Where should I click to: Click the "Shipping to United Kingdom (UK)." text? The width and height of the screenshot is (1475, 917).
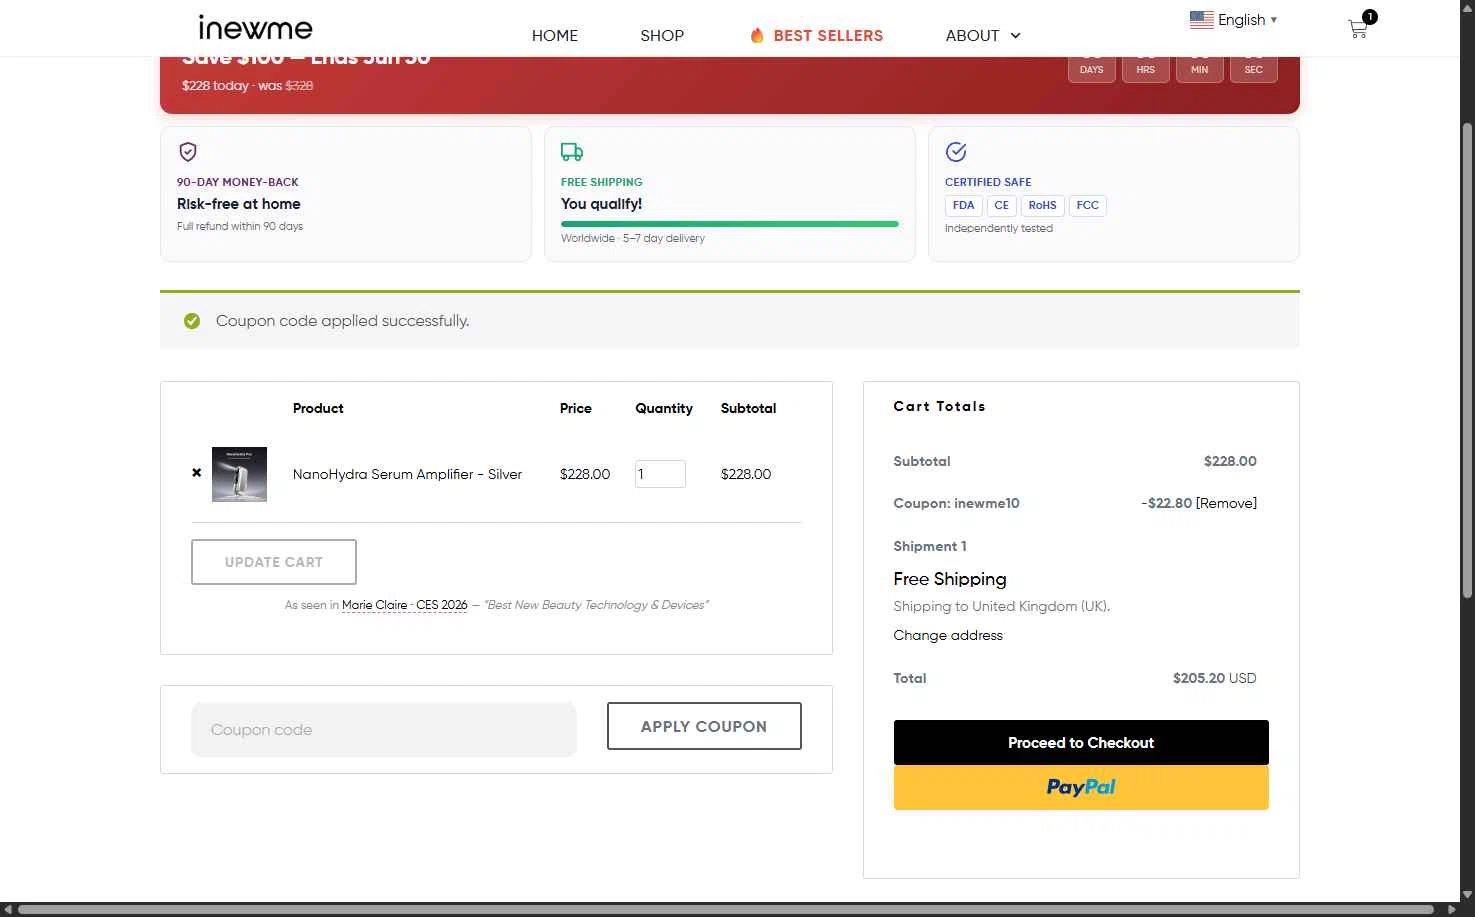pos(1002,606)
